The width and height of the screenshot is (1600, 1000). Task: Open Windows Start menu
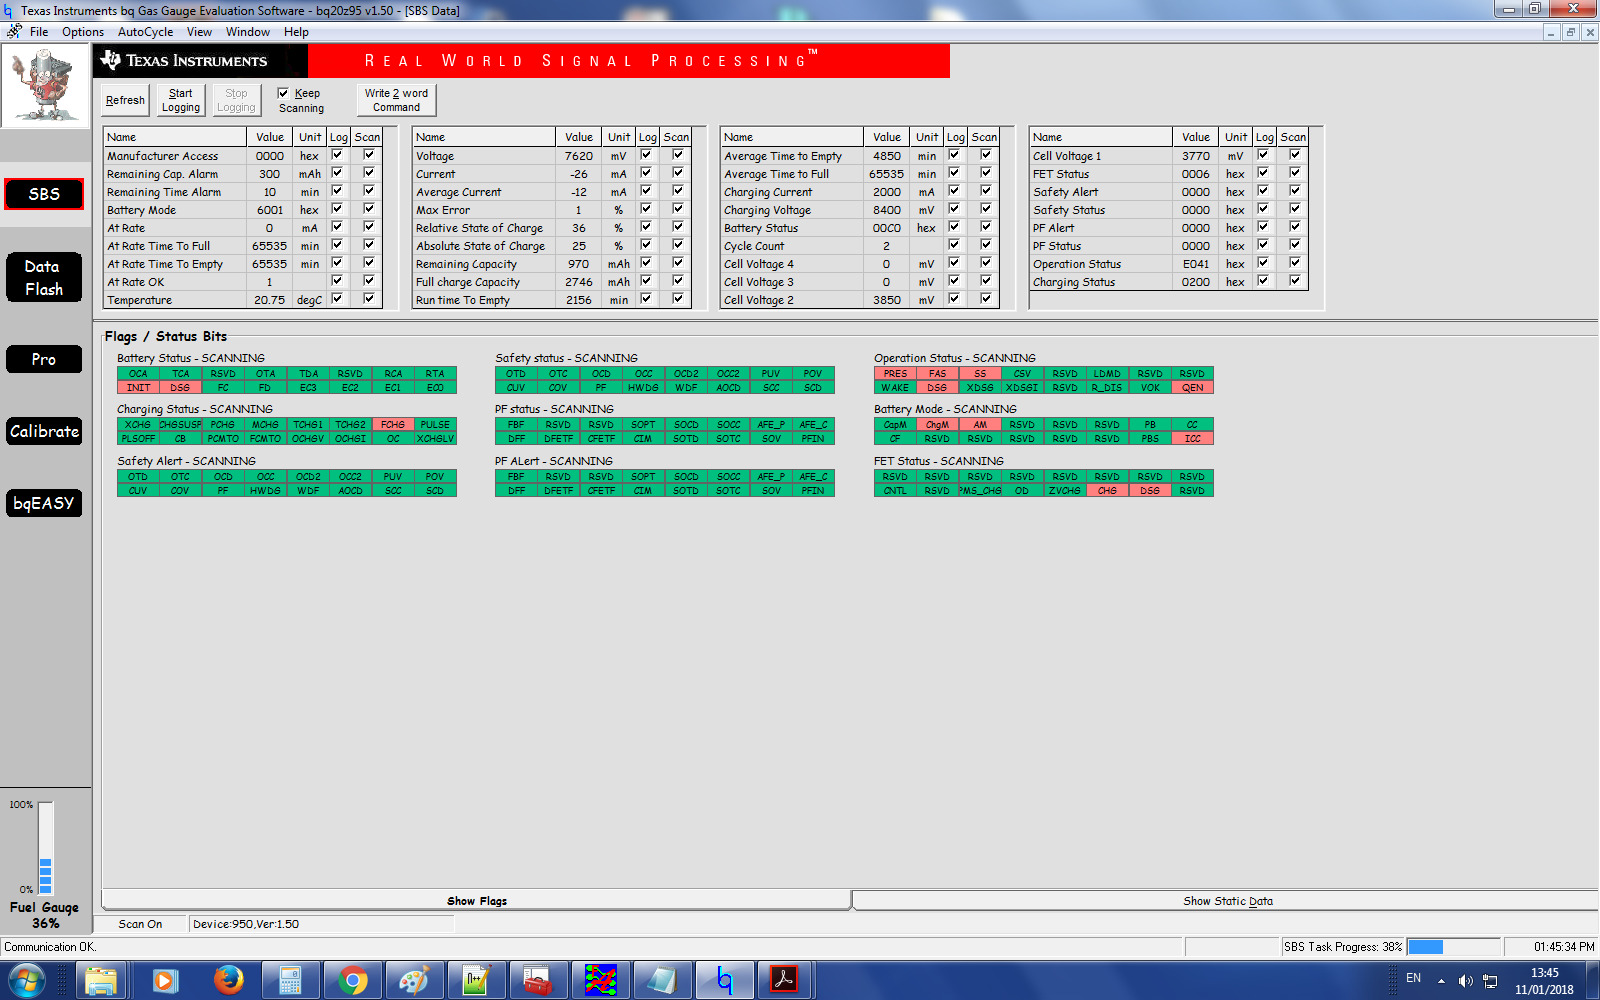point(27,981)
